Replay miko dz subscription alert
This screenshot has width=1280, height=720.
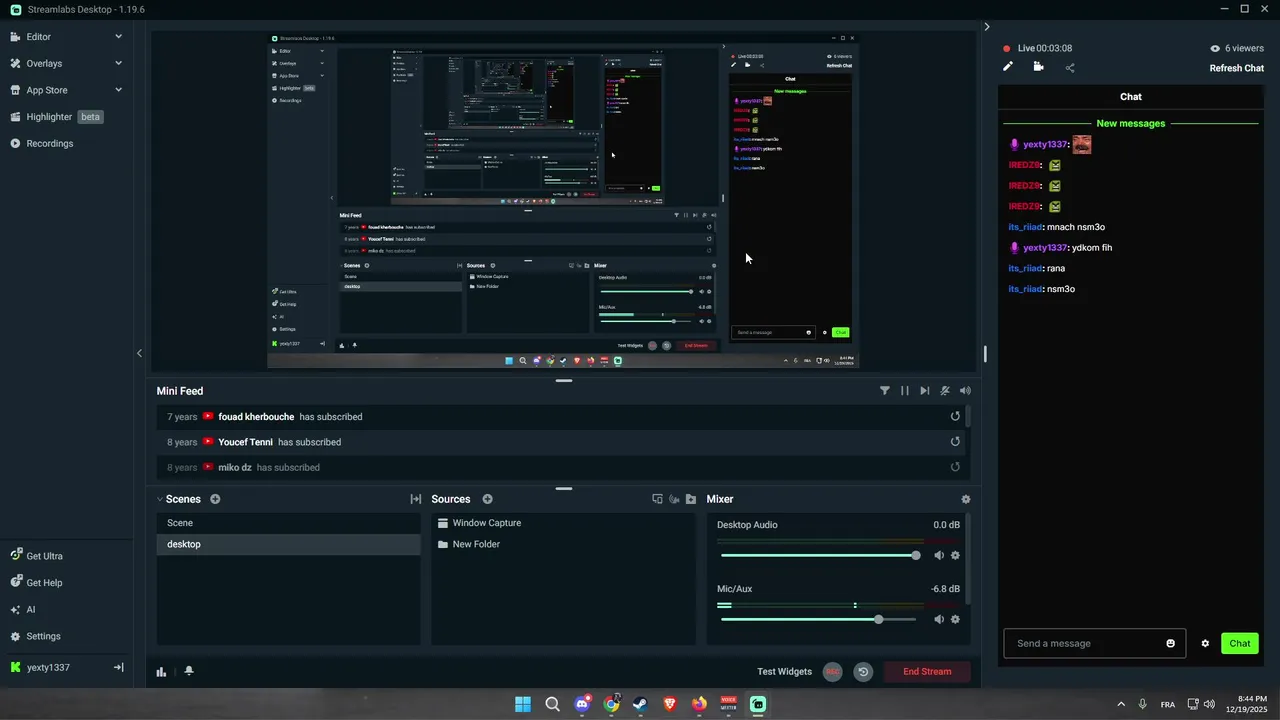[955, 467]
